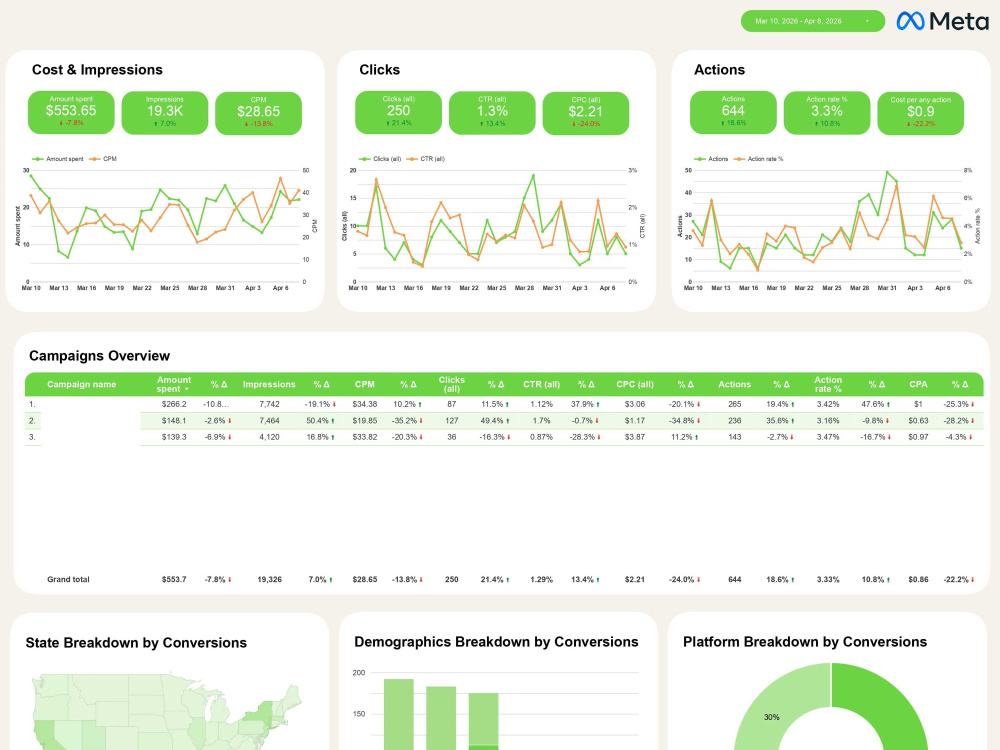1000x750 pixels.
Task: Click the Campaigns Overview heading
Action: coord(99,356)
